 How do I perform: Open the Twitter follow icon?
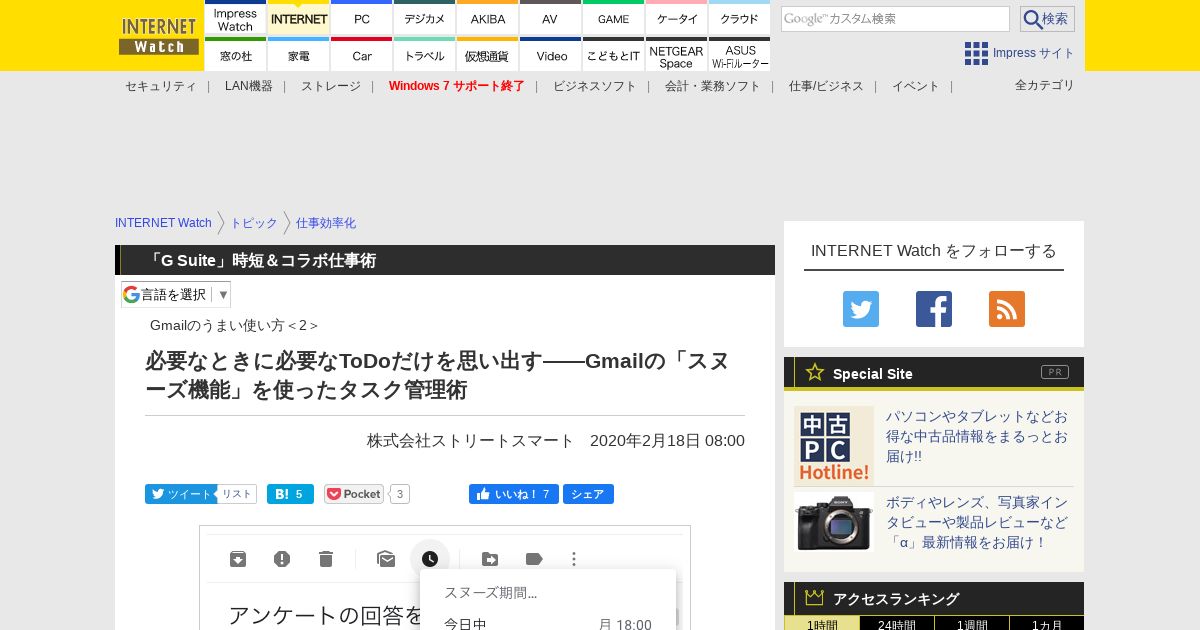pos(861,309)
